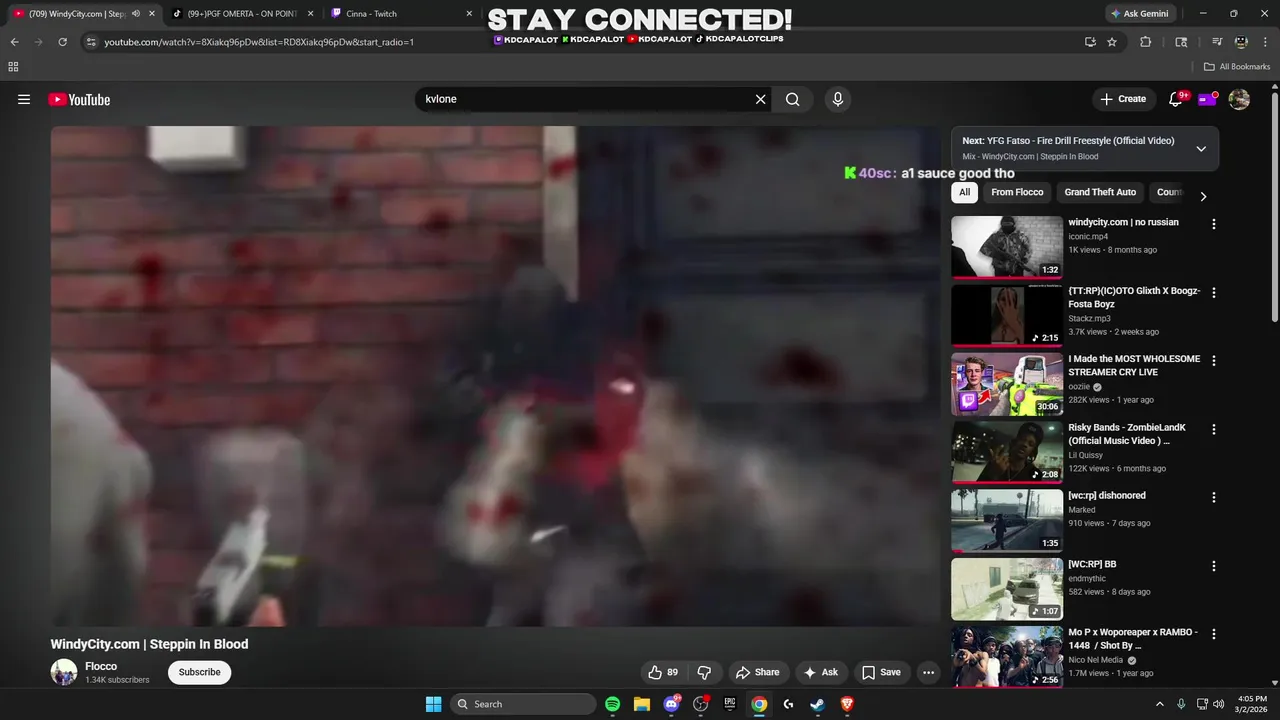Switch to the JPGF OMERTA TikTok tab

pyautogui.click(x=243, y=14)
